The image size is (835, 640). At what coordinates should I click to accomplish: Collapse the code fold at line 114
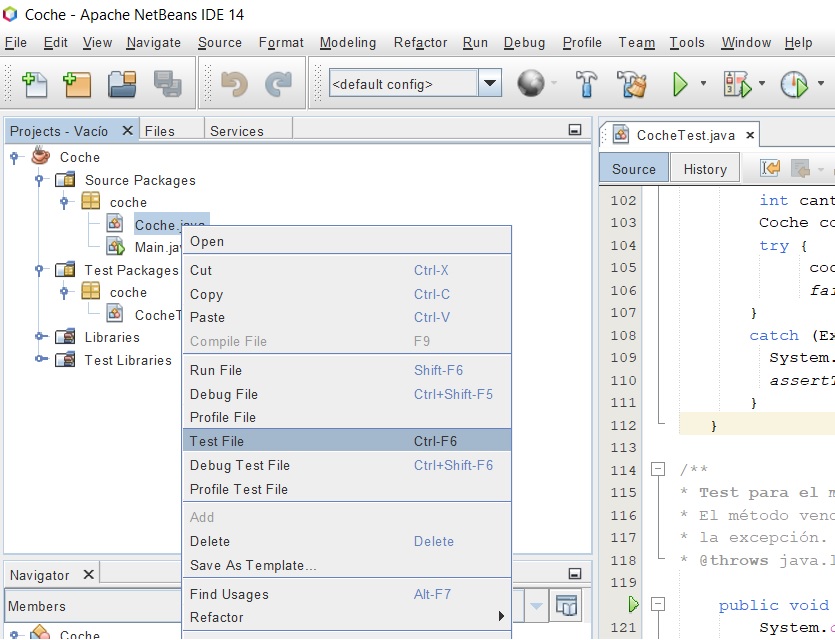tap(658, 470)
